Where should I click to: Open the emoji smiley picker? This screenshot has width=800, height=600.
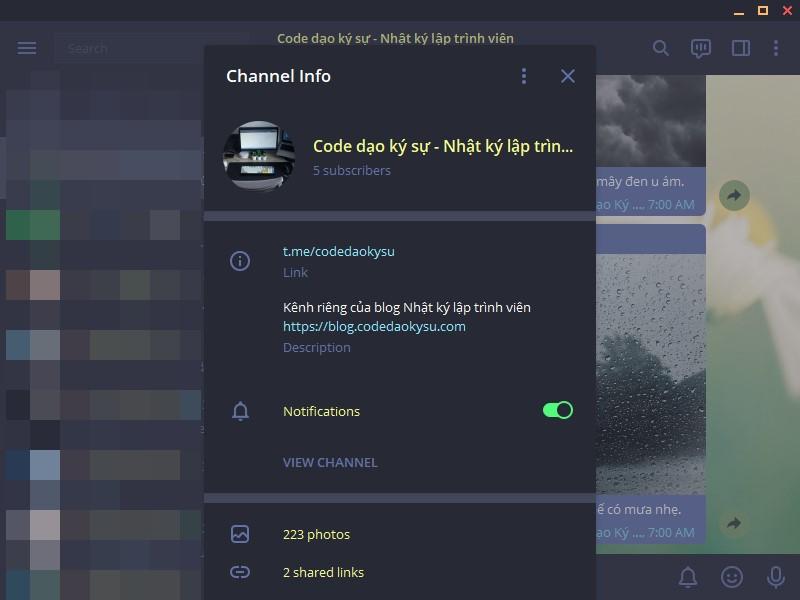(732, 577)
